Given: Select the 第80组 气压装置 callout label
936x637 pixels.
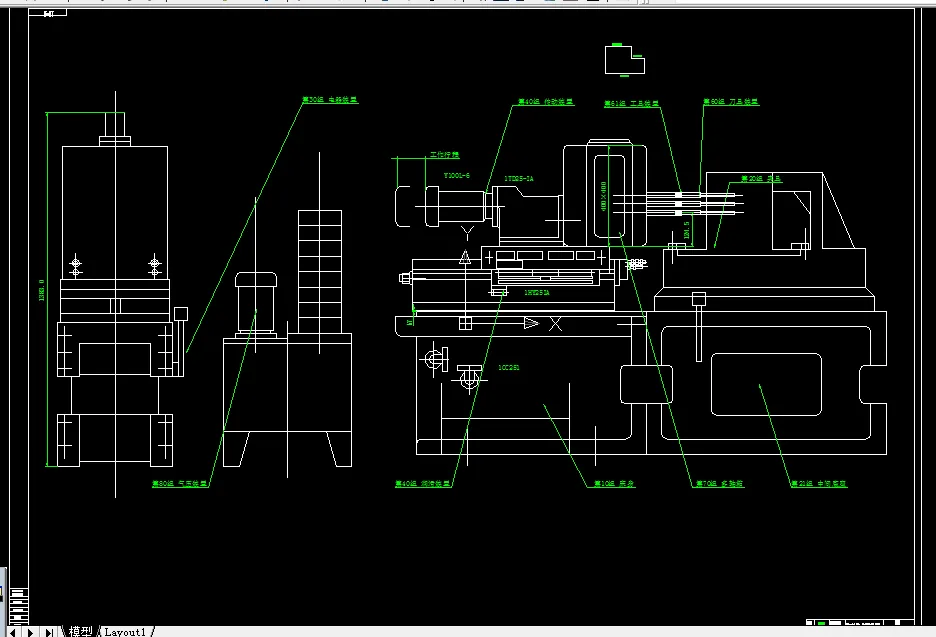Looking at the screenshot, I should pyautogui.click(x=180, y=484).
